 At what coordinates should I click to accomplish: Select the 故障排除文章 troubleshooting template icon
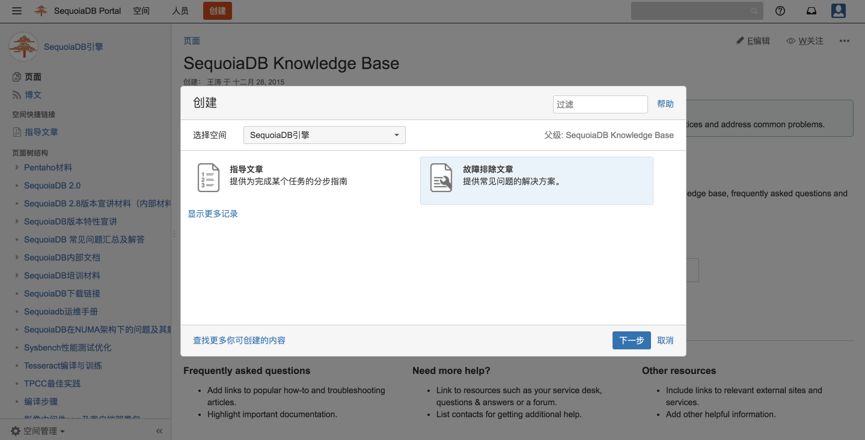coord(441,178)
